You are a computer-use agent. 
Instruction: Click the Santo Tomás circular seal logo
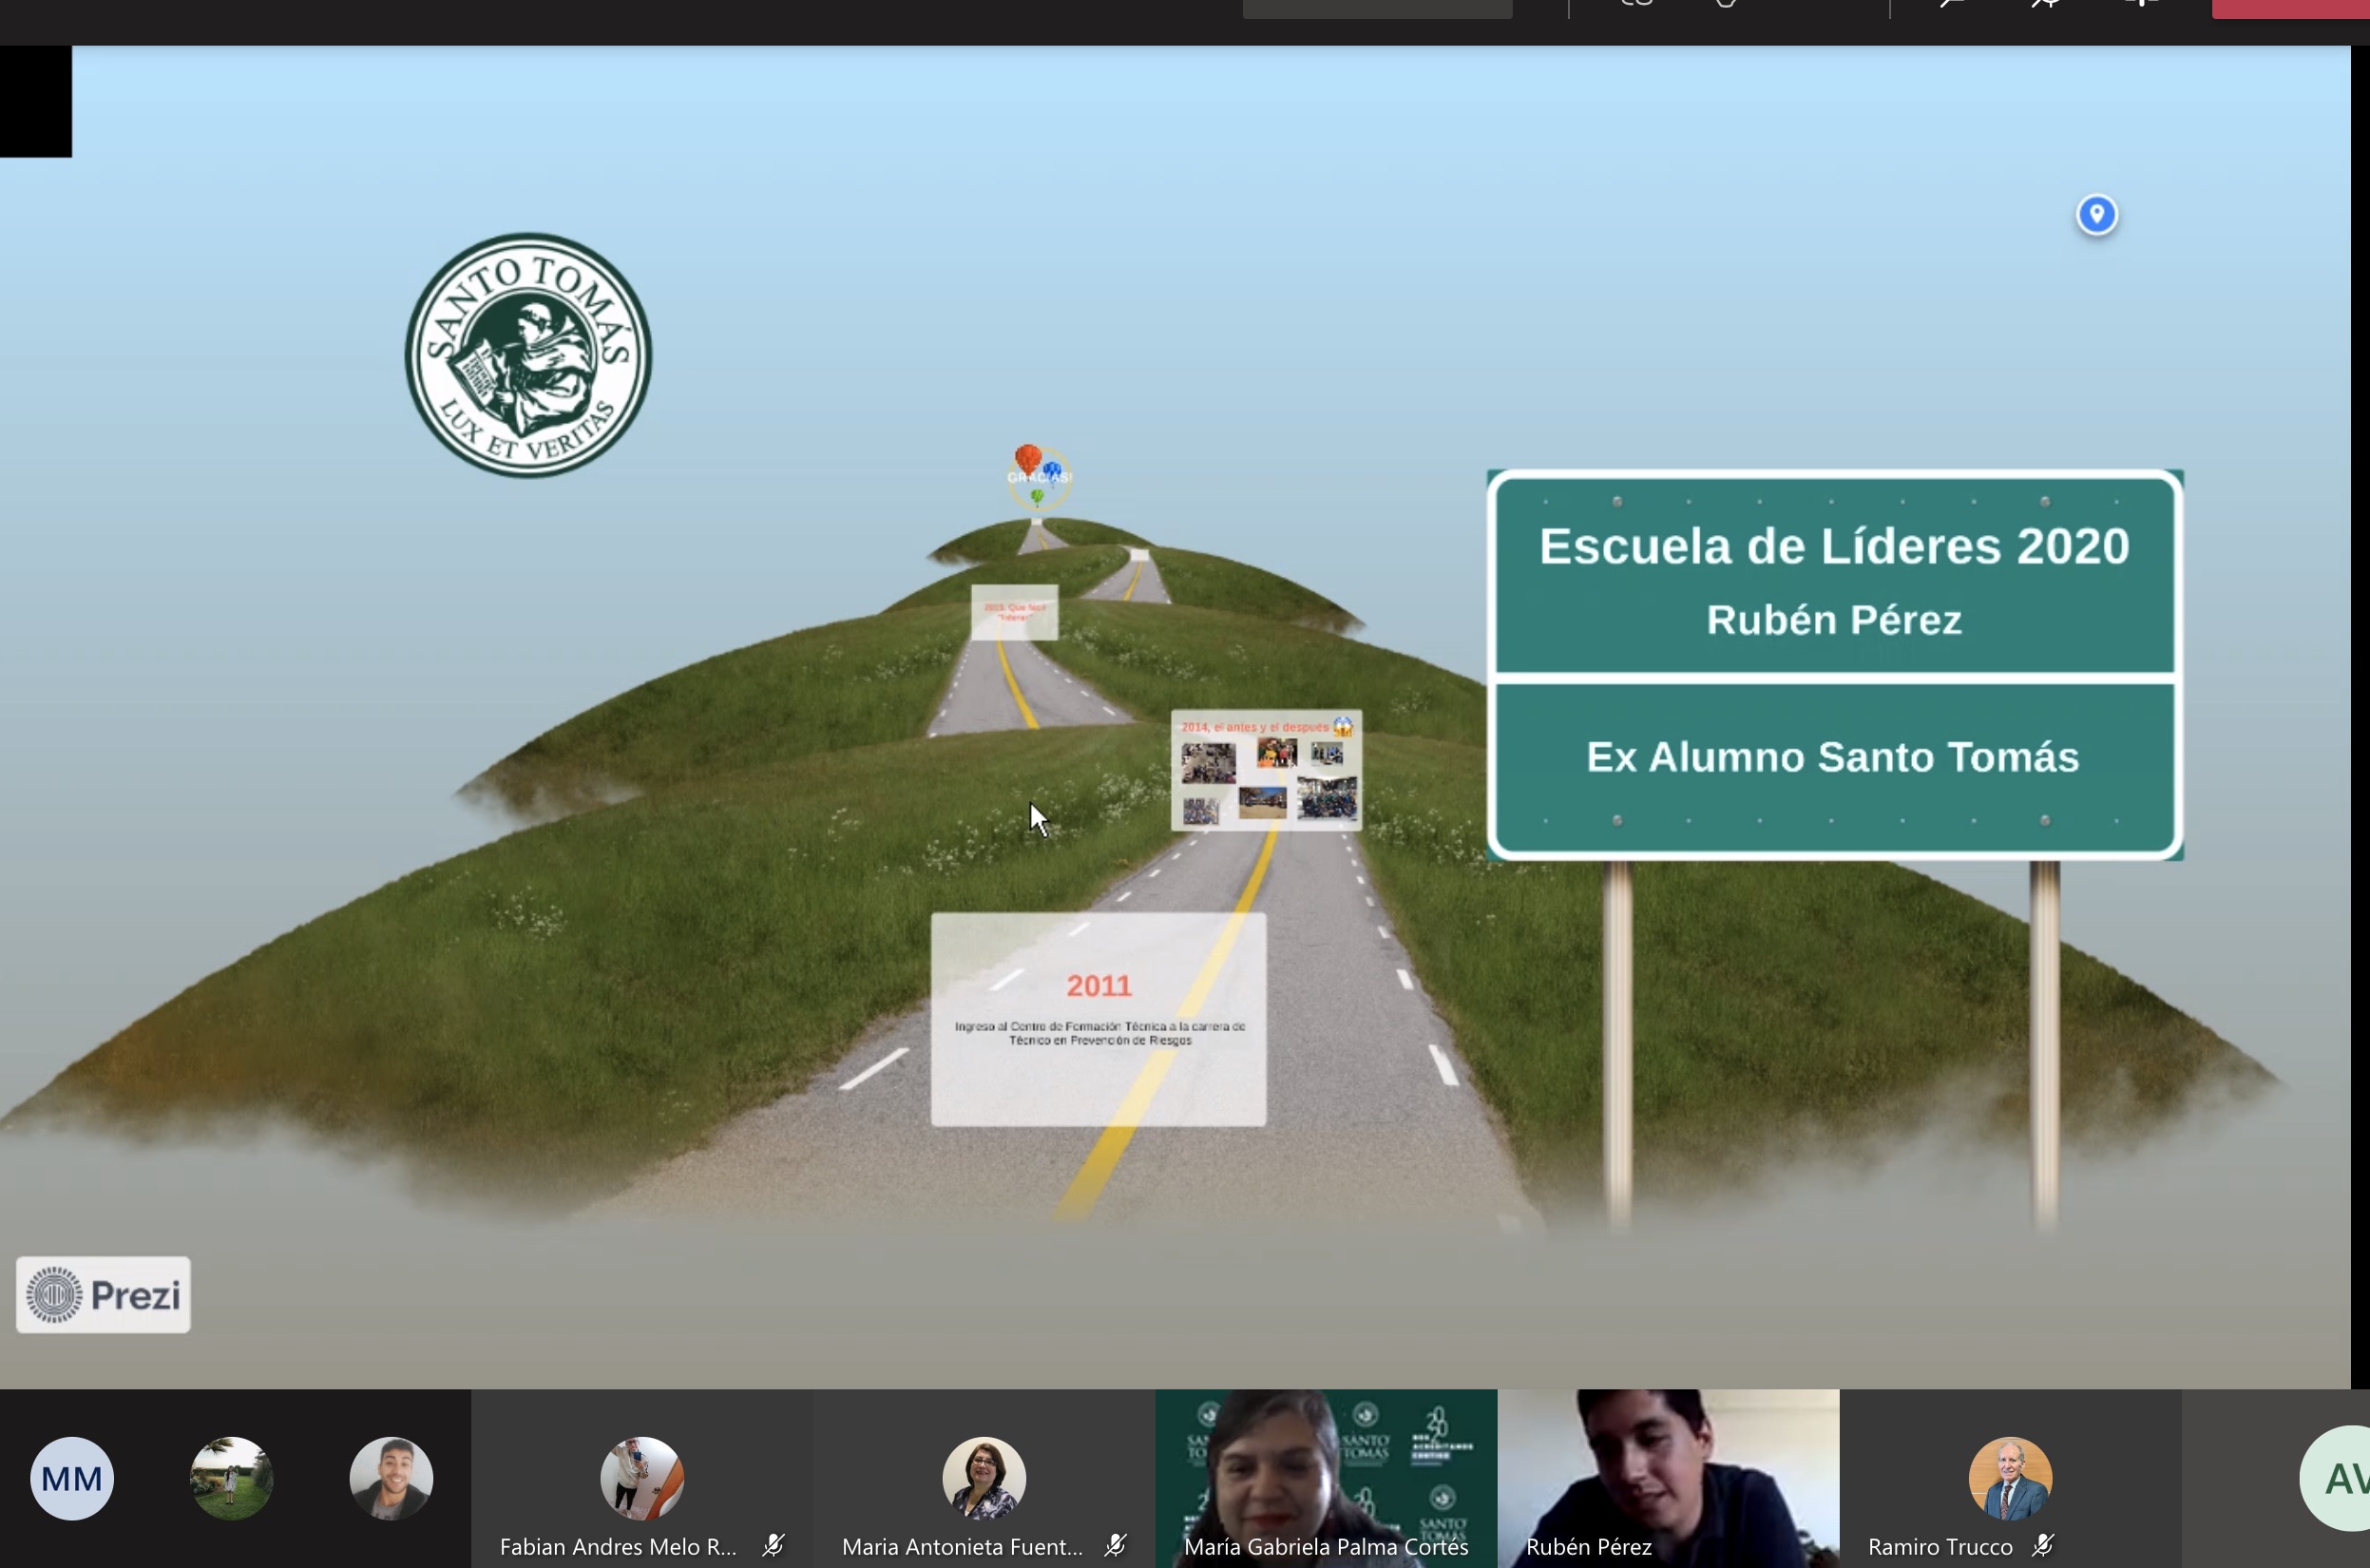click(528, 355)
